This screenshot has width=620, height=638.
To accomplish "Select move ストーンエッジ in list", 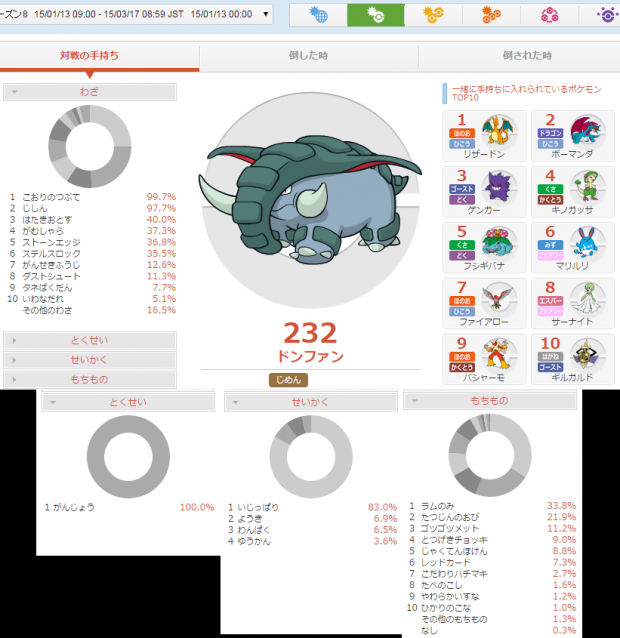I will coord(92,243).
